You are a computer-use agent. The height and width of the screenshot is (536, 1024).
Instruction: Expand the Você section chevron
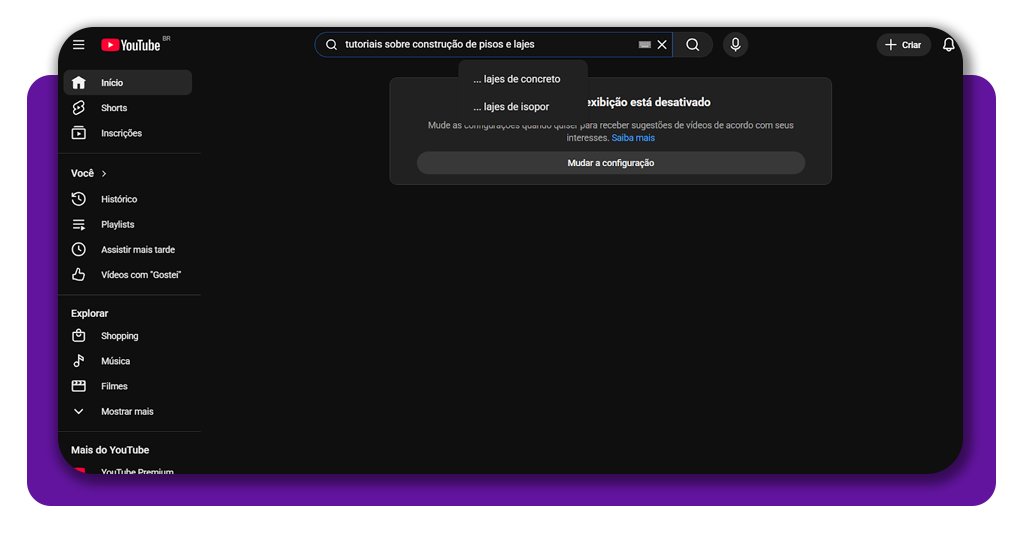(104, 174)
